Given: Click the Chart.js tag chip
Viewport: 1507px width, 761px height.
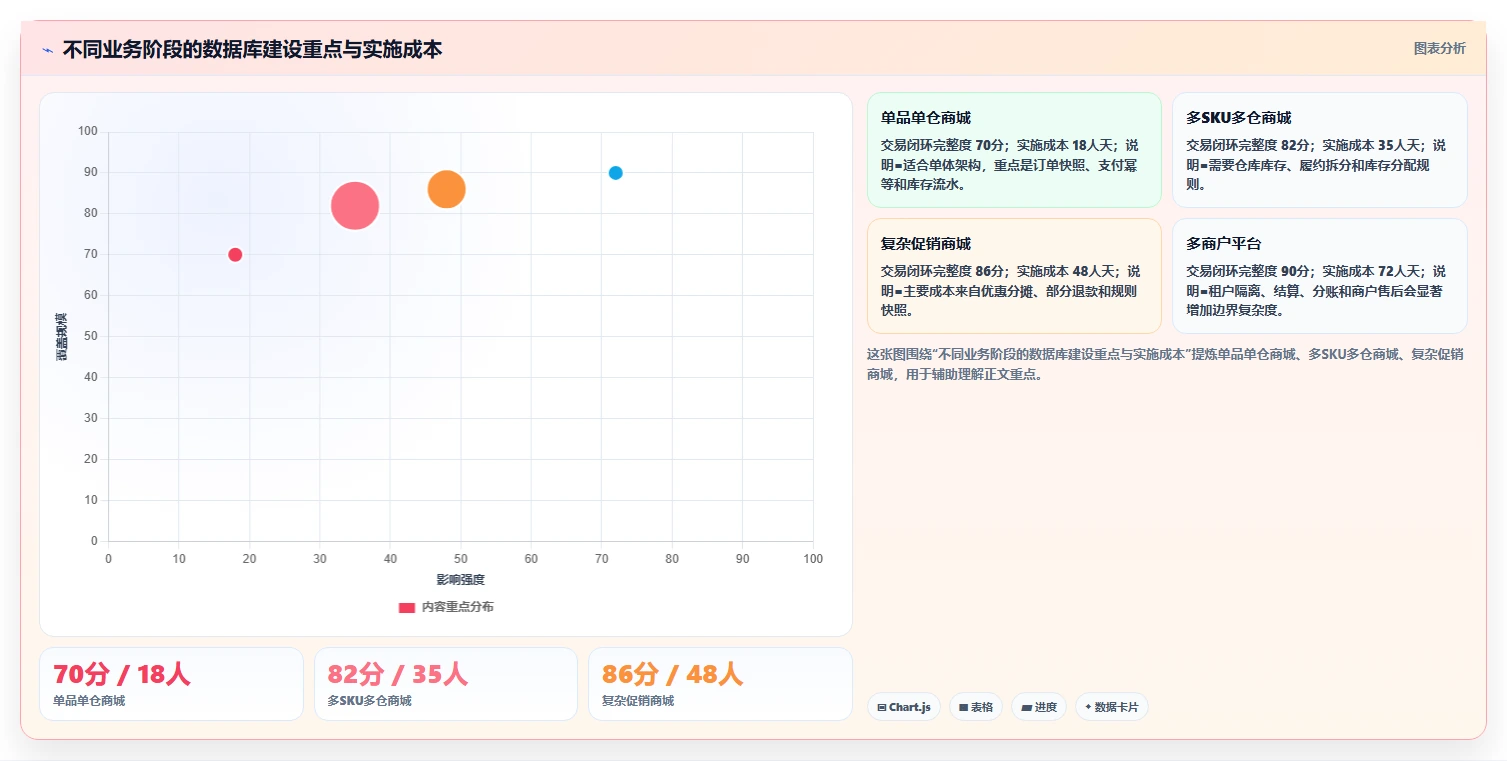Looking at the screenshot, I should (x=903, y=707).
